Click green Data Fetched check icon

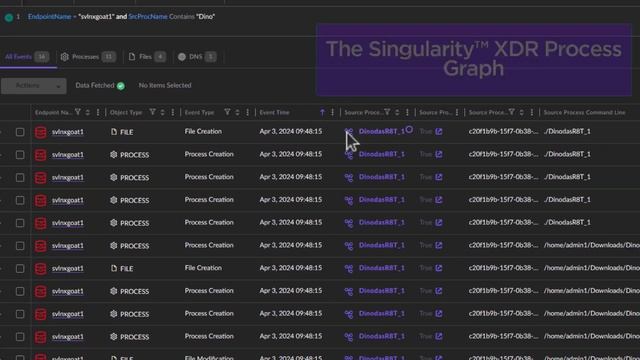pyautogui.click(x=121, y=86)
